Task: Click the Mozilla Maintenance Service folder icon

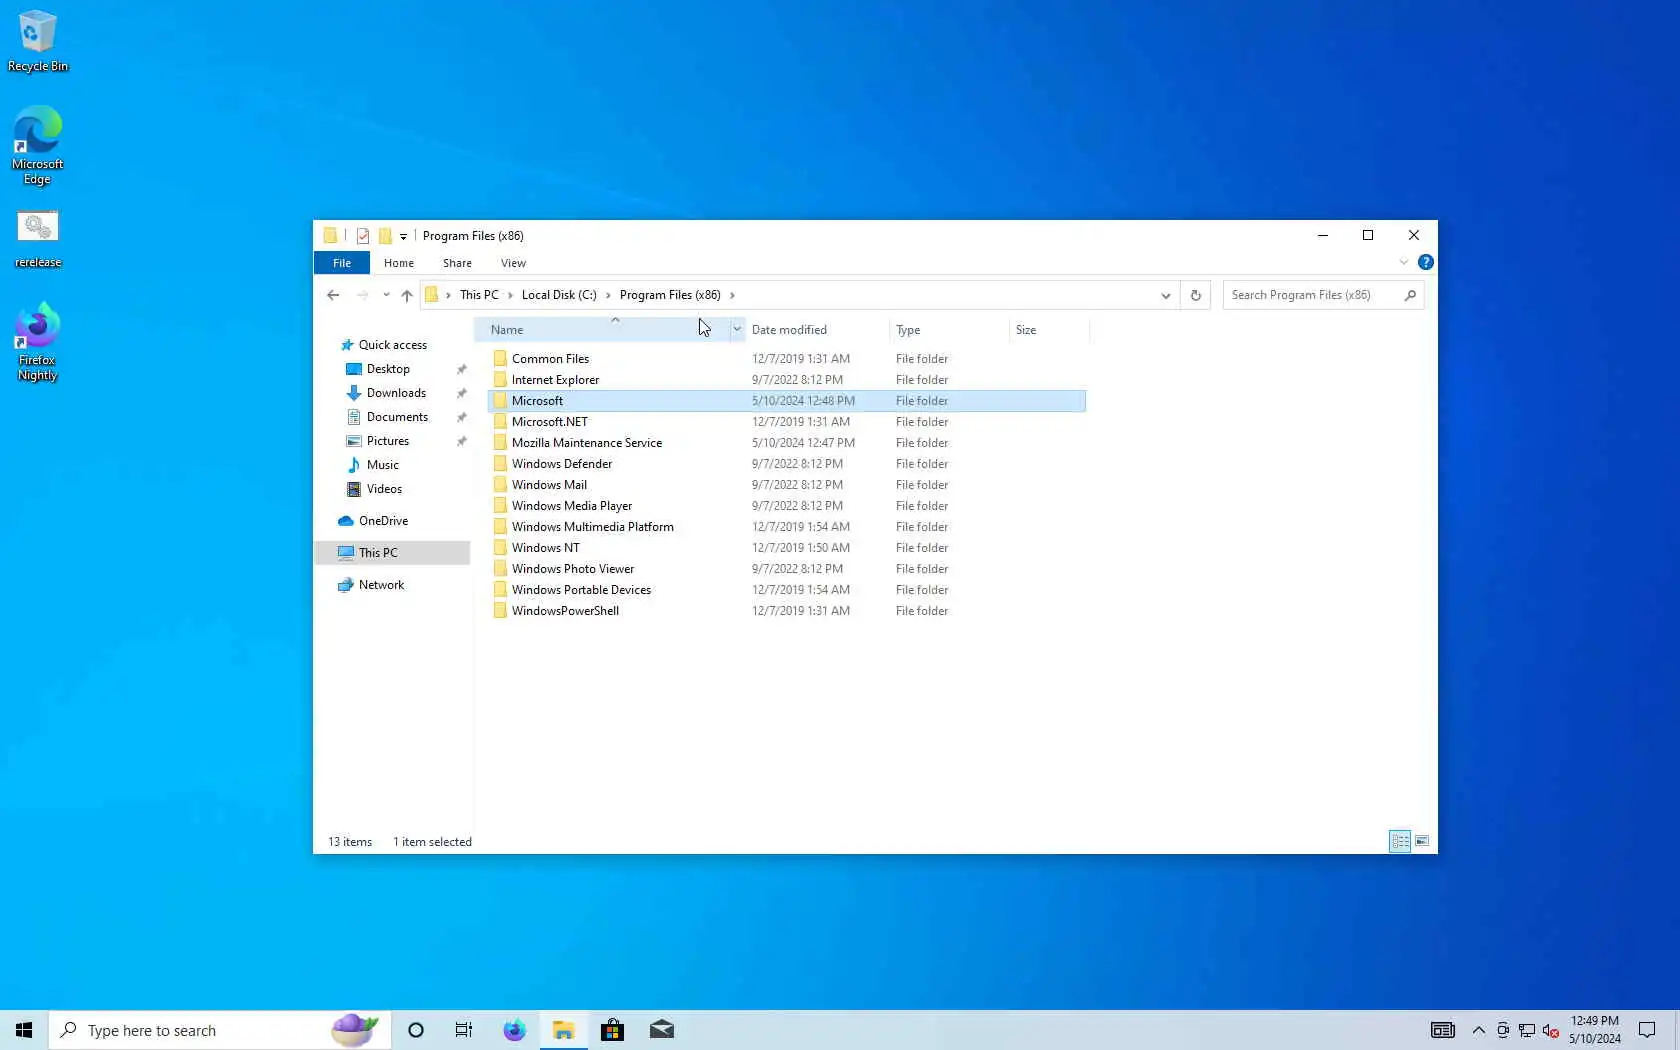Action: pos(500,443)
